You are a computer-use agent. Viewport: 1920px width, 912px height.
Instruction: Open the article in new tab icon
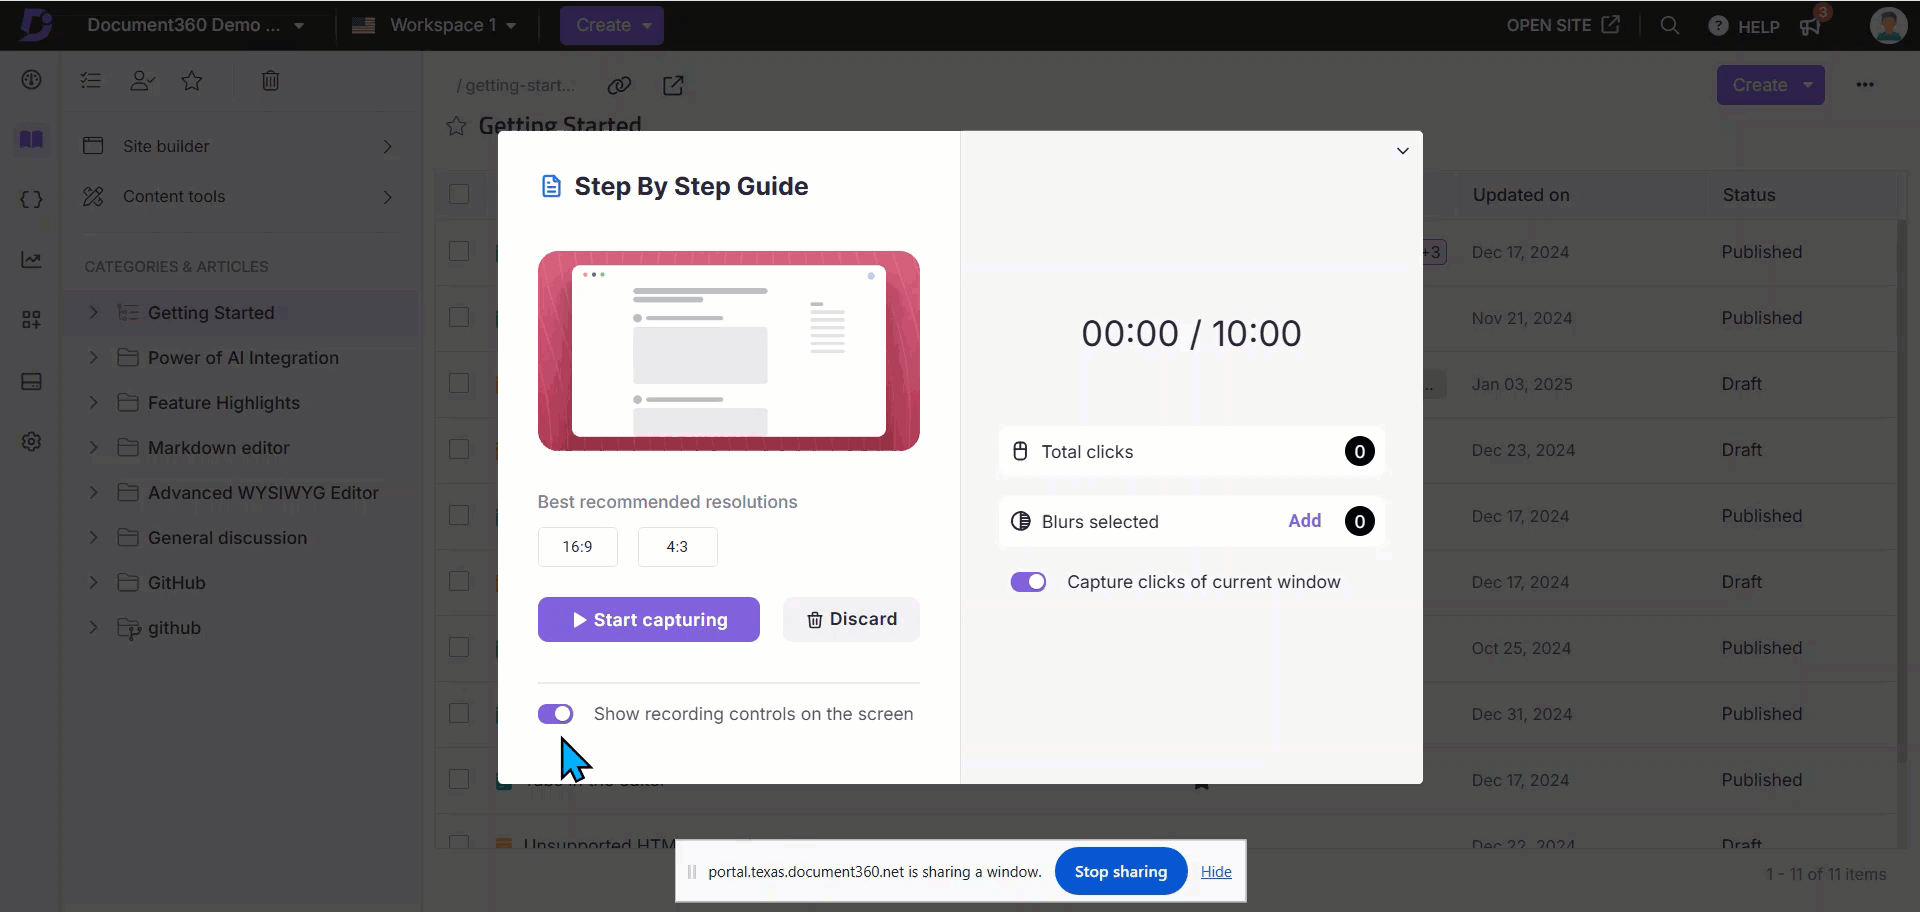coord(673,85)
